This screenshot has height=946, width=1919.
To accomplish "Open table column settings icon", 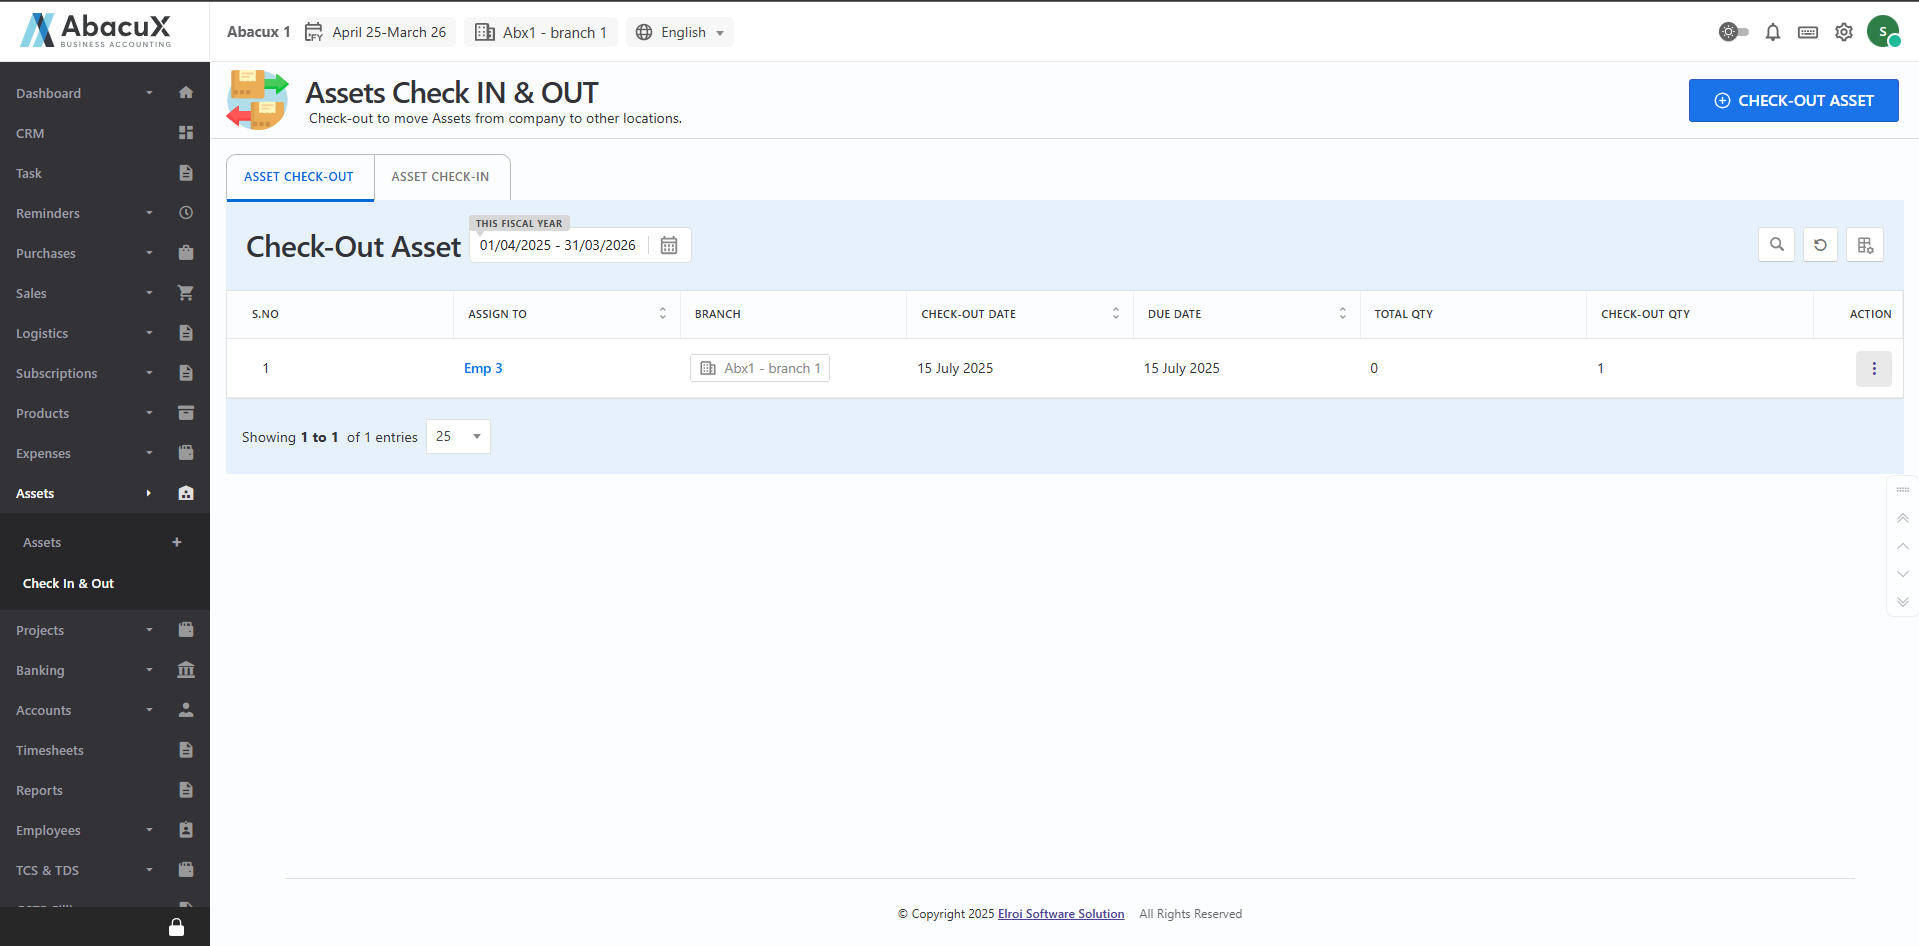I will tap(1865, 245).
